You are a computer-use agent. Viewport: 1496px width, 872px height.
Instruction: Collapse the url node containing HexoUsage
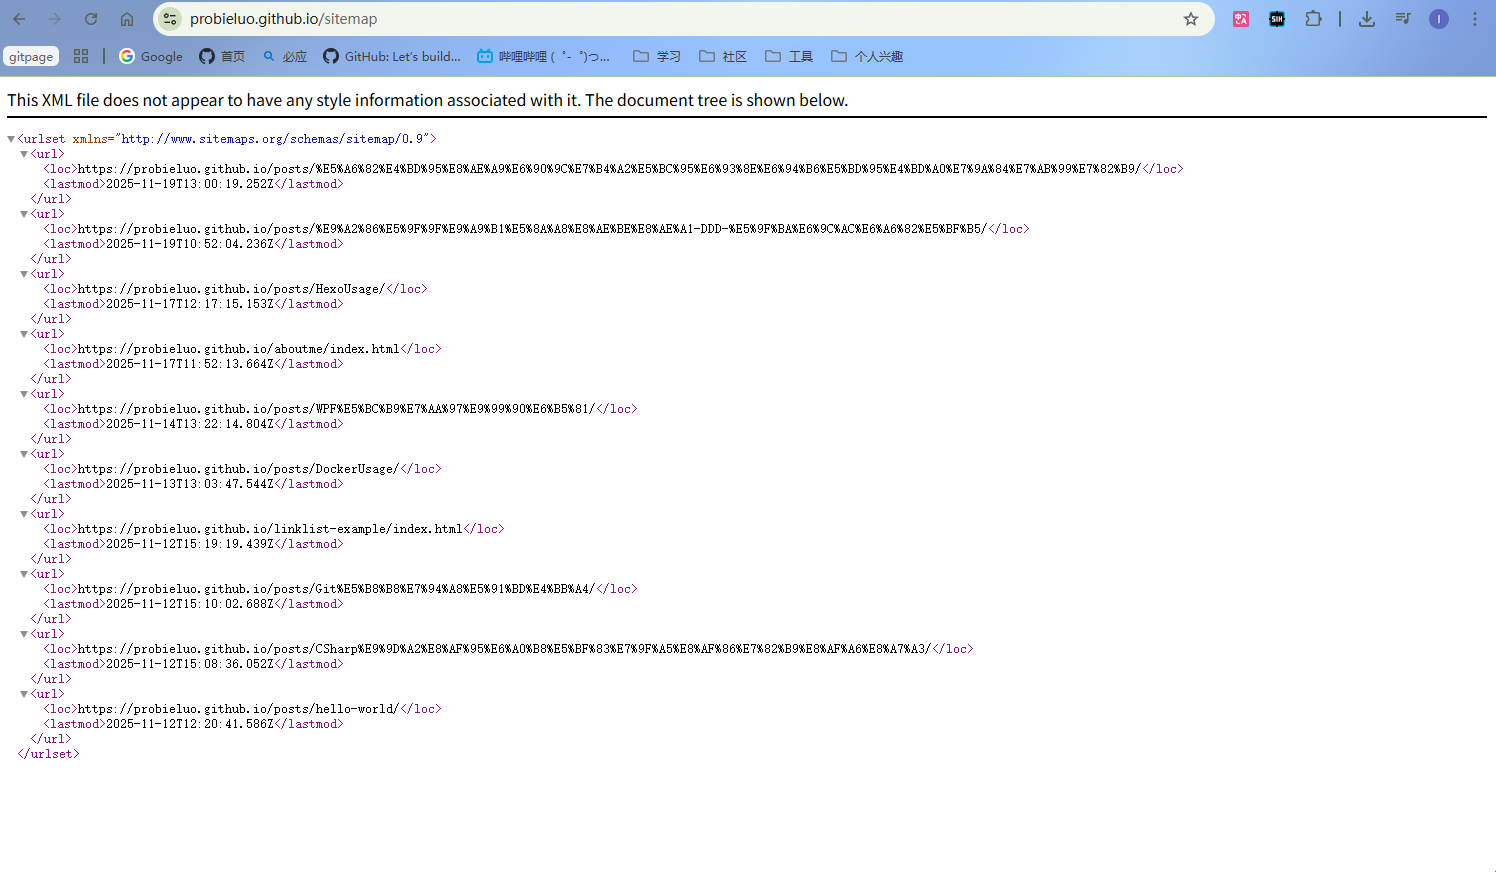(x=24, y=274)
